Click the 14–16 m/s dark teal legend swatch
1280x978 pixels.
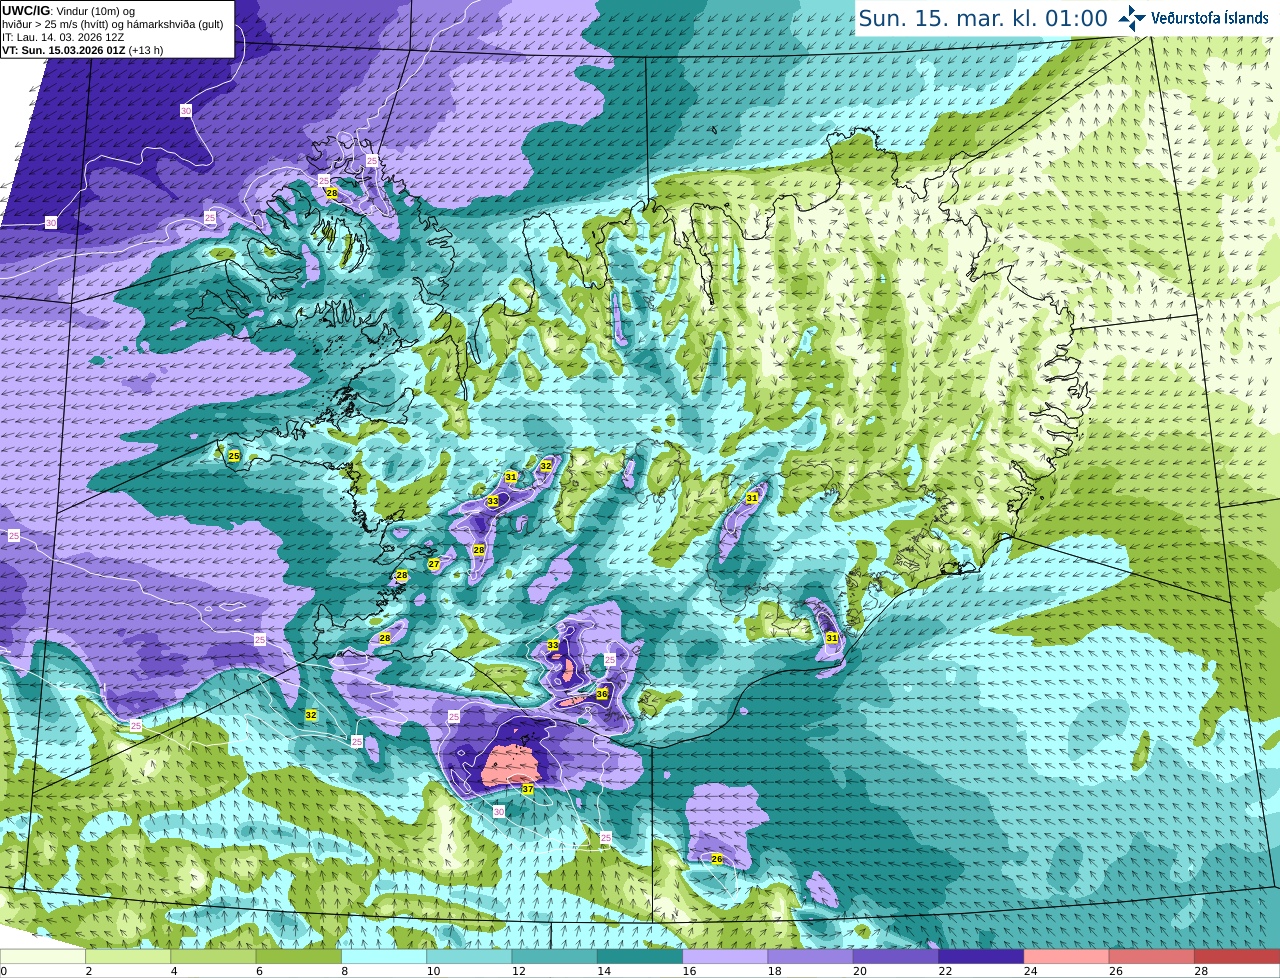point(640,956)
